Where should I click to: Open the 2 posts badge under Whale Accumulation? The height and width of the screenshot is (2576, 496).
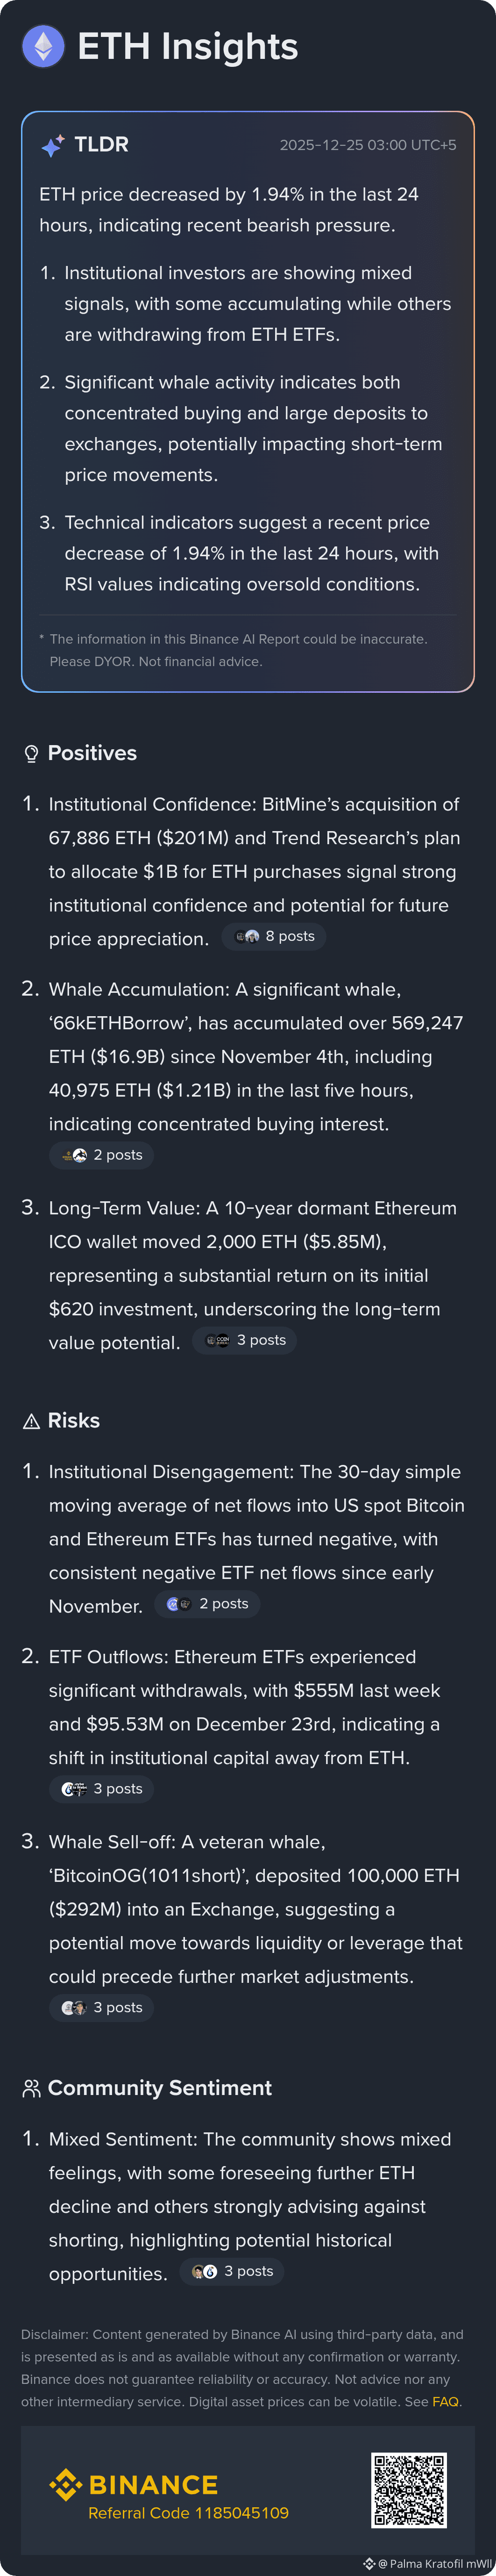coord(102,1155)
